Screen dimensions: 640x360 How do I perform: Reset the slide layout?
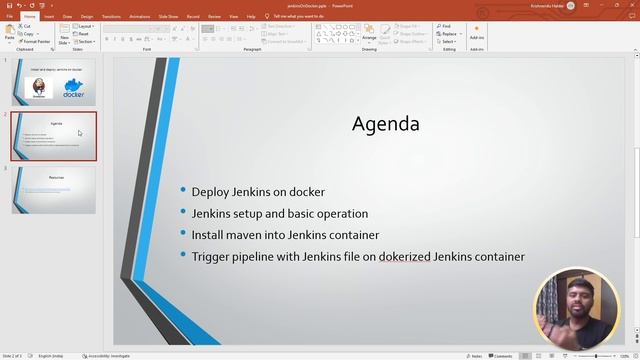[x=81, y=34]
